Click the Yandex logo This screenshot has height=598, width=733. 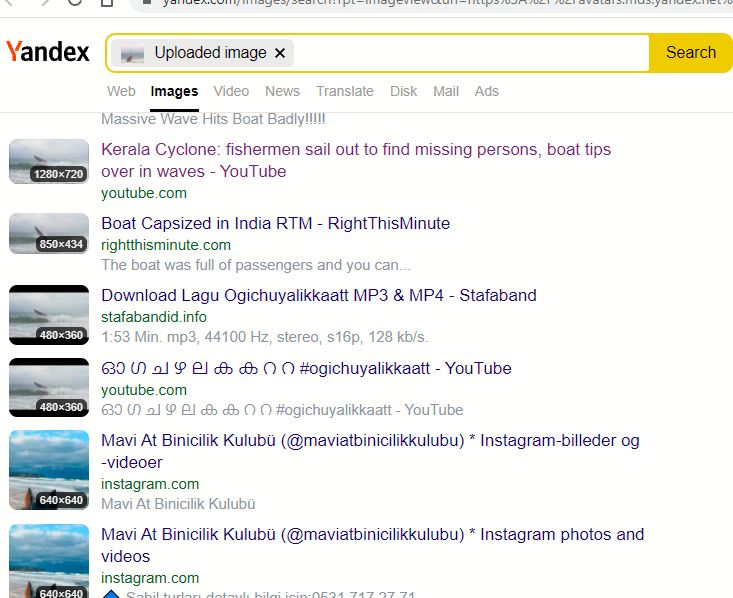(48, 52)
